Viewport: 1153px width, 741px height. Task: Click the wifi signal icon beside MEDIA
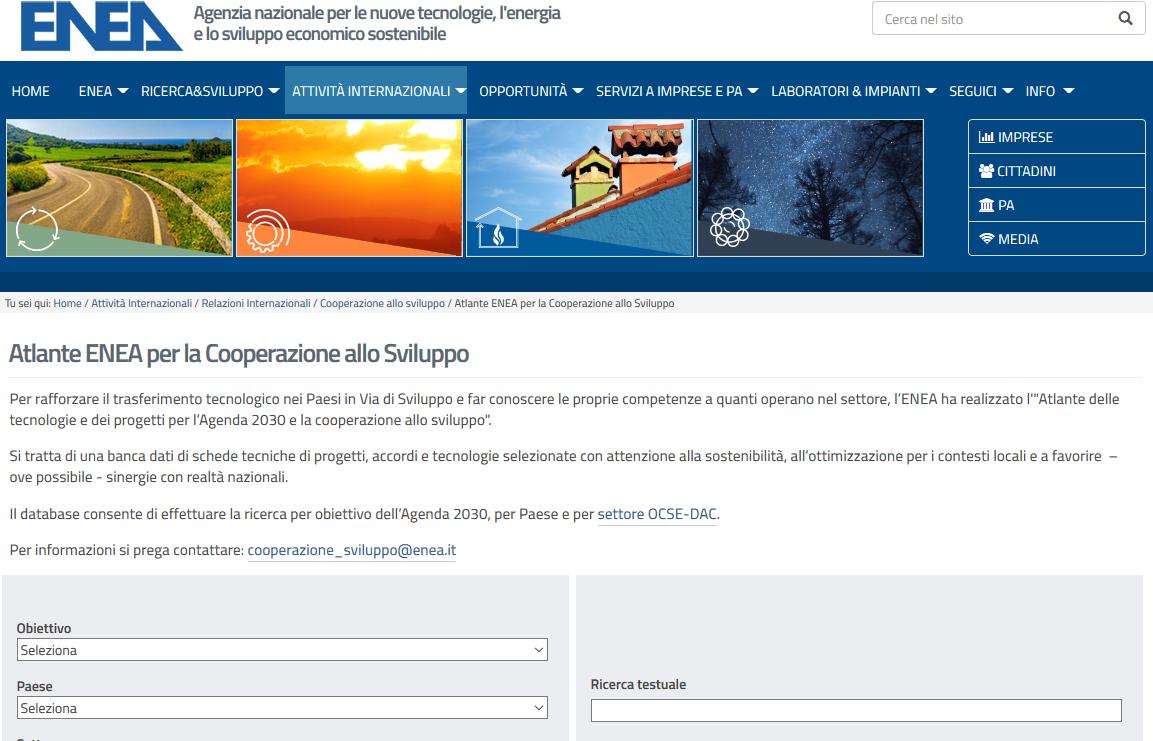click(986, 239)
